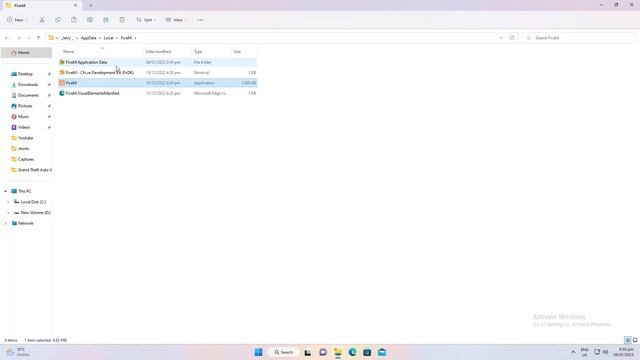This screenshot has height=360, width=640.
Task: Expand New Volume (D:) node
Action: coord(8,213)
